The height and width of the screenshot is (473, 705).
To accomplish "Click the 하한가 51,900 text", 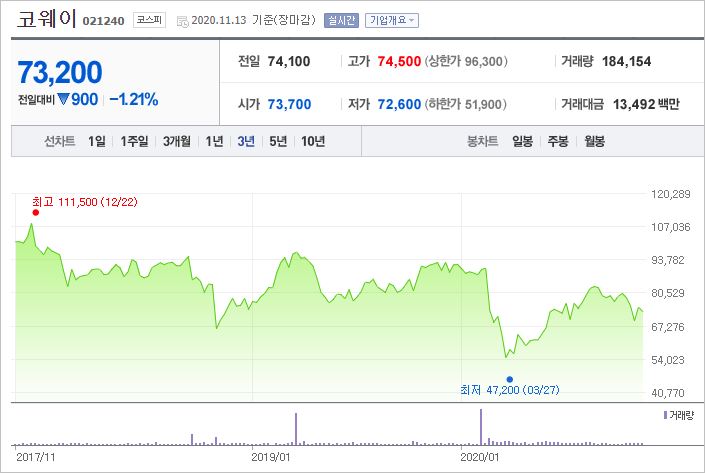I will tap(465, 104).
